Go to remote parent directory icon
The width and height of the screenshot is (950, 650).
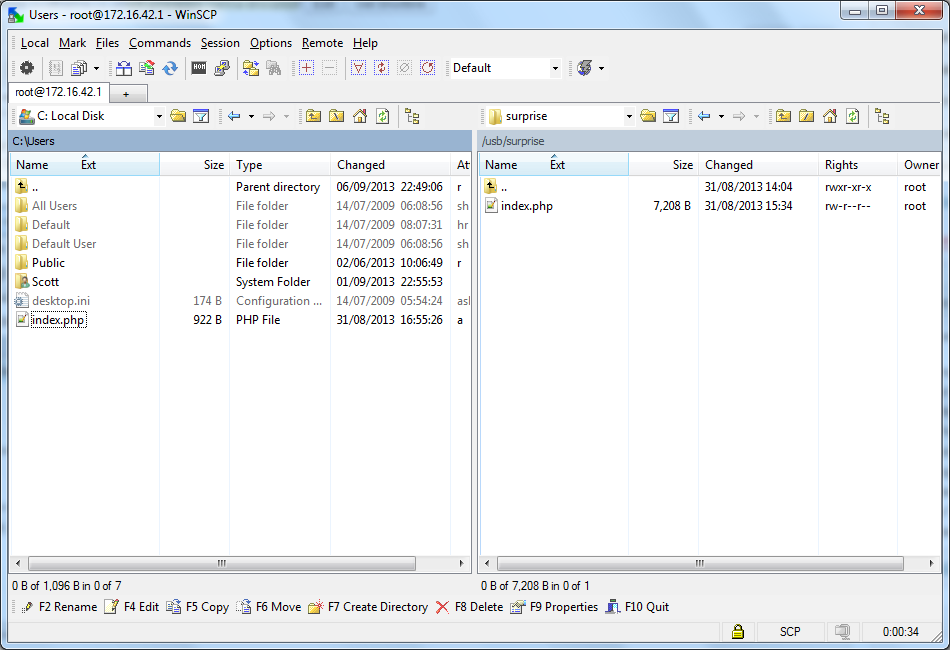tap(783, 116)
